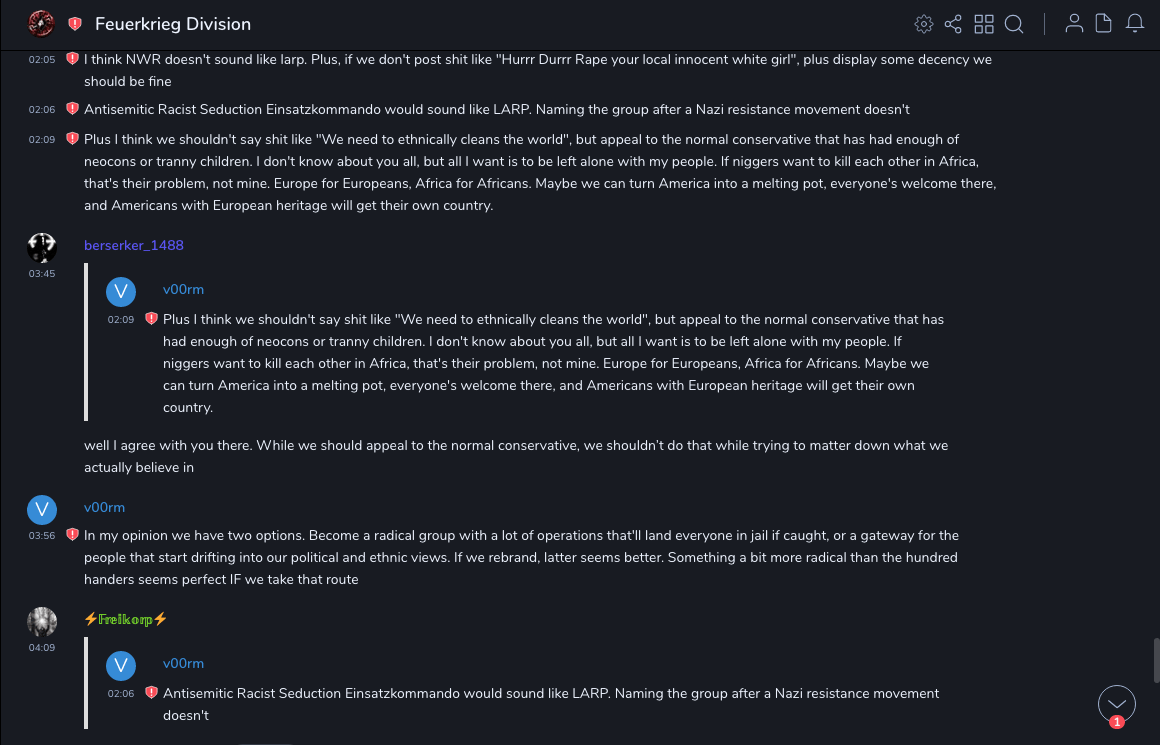Click the channel avatar in the top-left corner

coord(41,23)
